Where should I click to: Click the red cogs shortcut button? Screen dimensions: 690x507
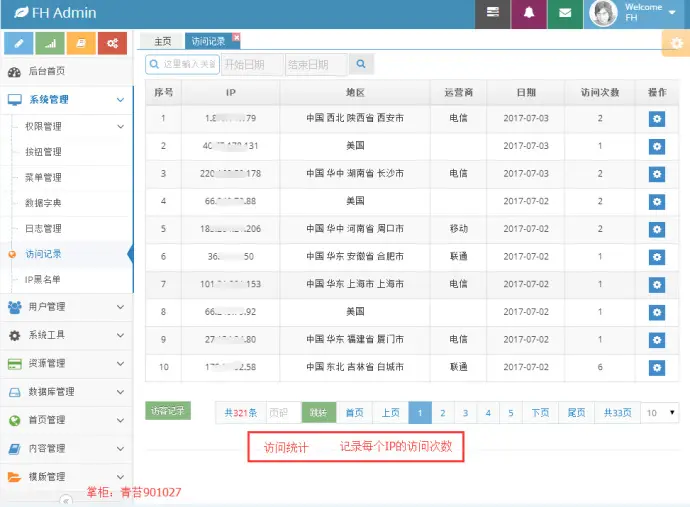(112, 43)
